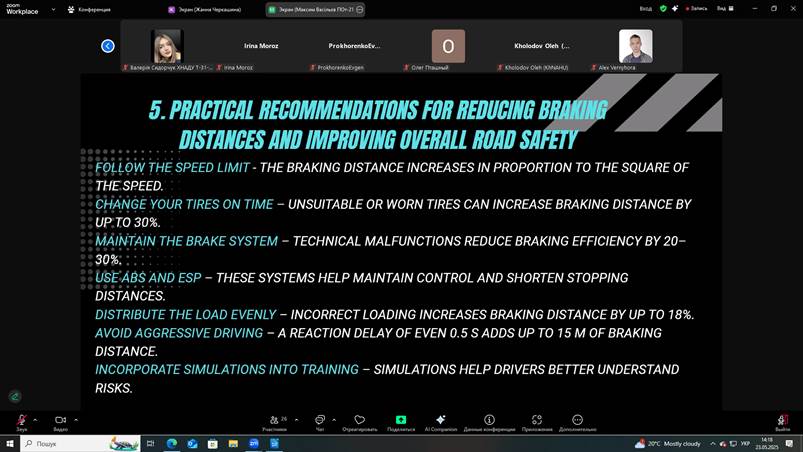The image size is (803, 452).
Task: Open the chat panel (Чат)
Action: click(320, 421)
